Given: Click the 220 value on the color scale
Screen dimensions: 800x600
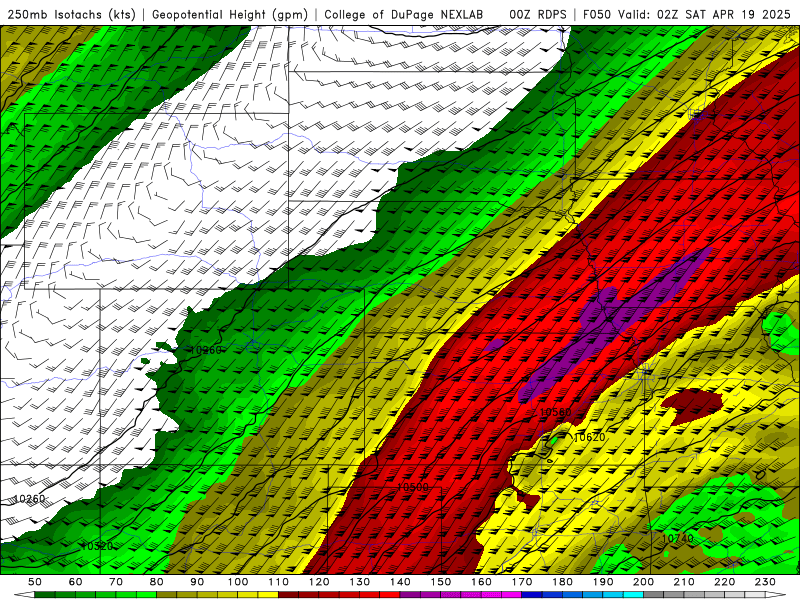Looking at the screenshot, I should coord(724,582).
